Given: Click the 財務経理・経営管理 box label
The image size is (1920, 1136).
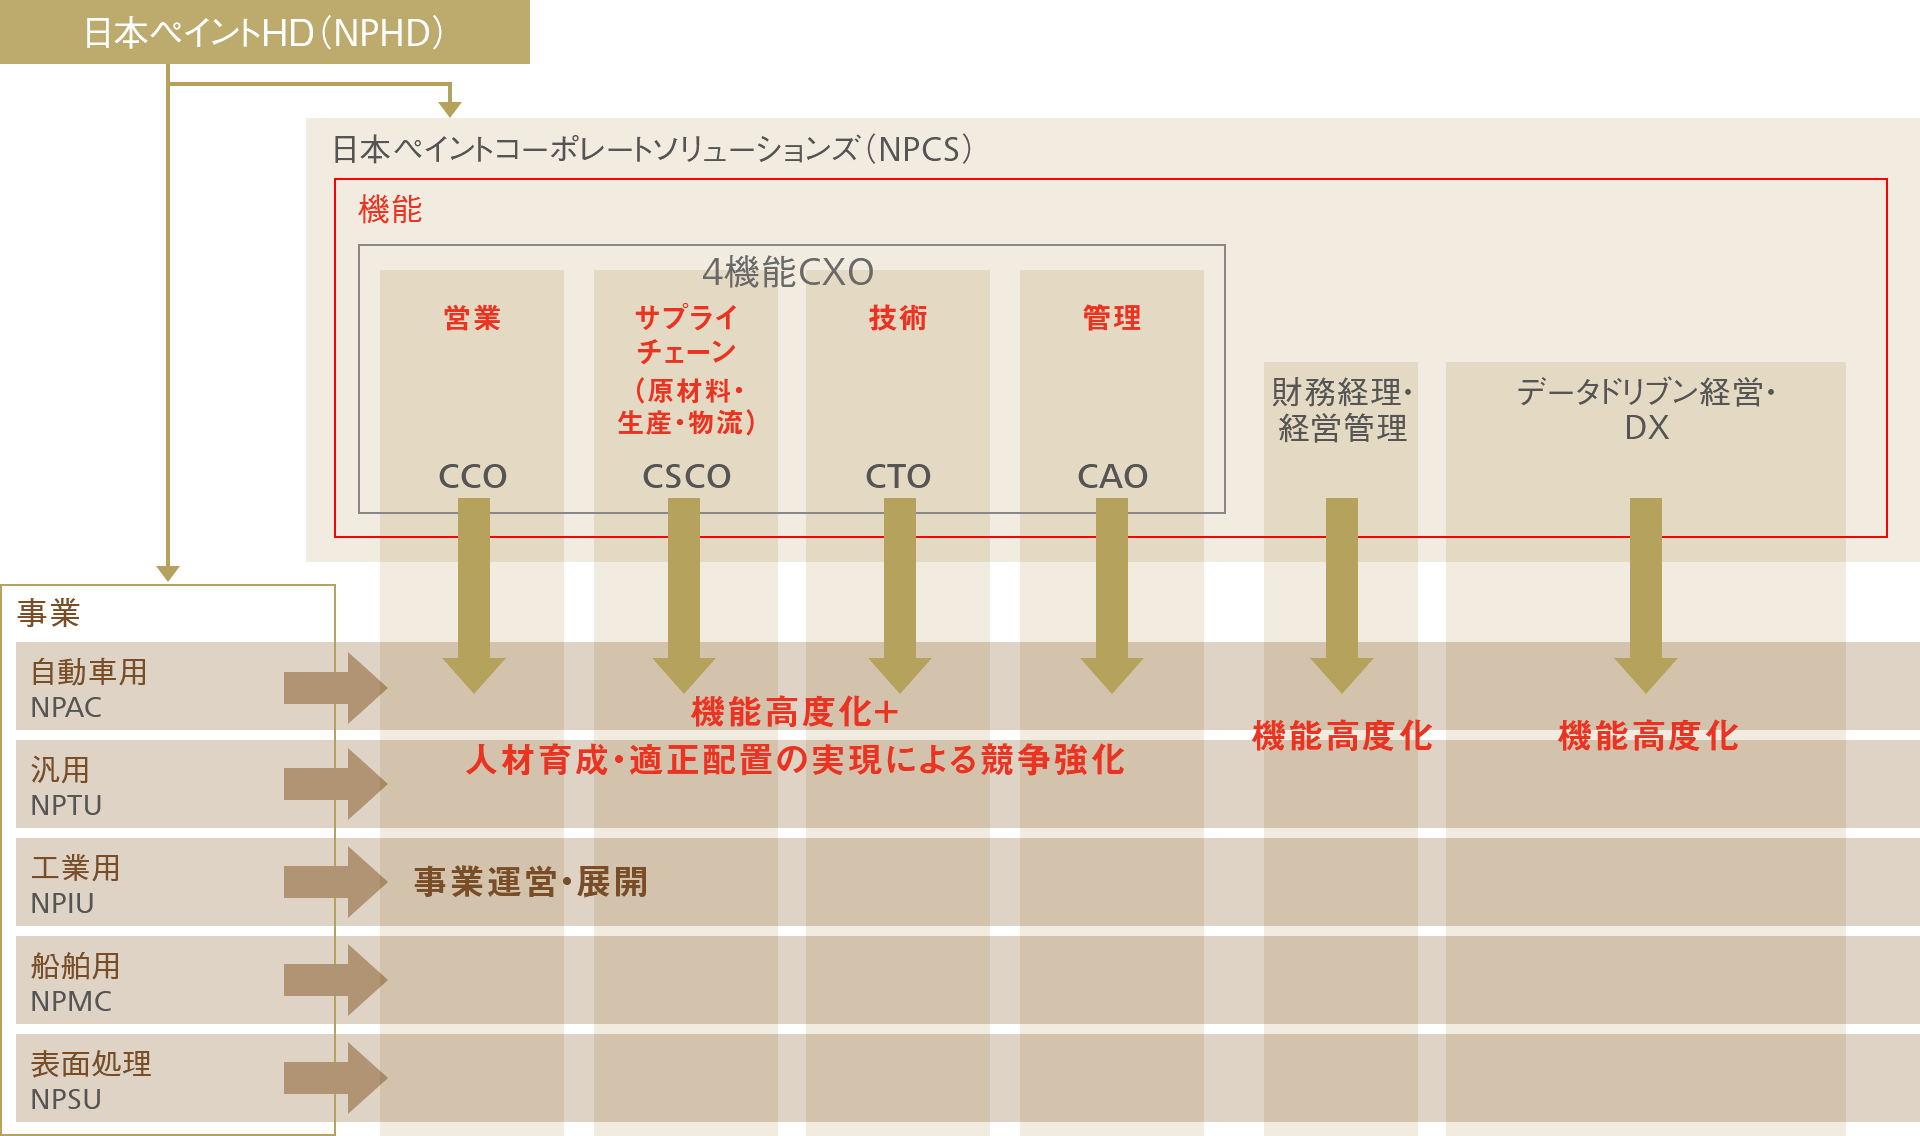Looking at the screenshot, I should click(1341, 410).
